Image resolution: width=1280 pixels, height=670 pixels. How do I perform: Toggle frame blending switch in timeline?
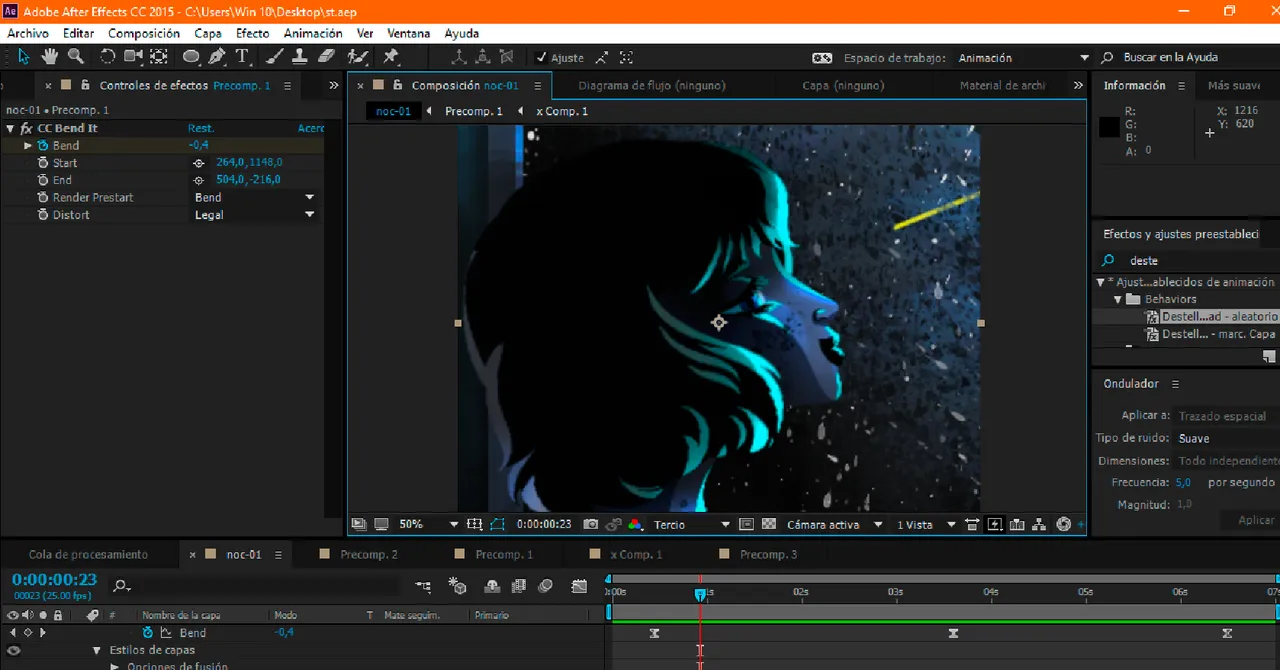(519, 586)
